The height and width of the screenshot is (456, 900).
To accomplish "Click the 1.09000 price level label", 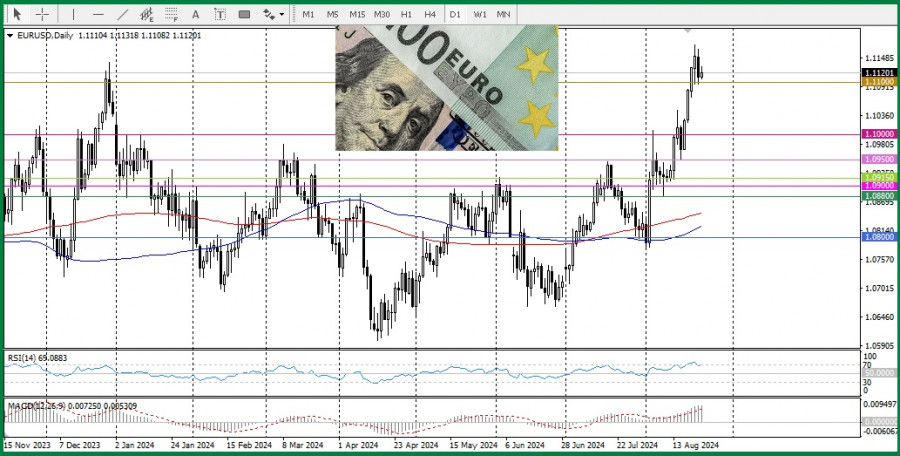I will (x=879, y=186).
